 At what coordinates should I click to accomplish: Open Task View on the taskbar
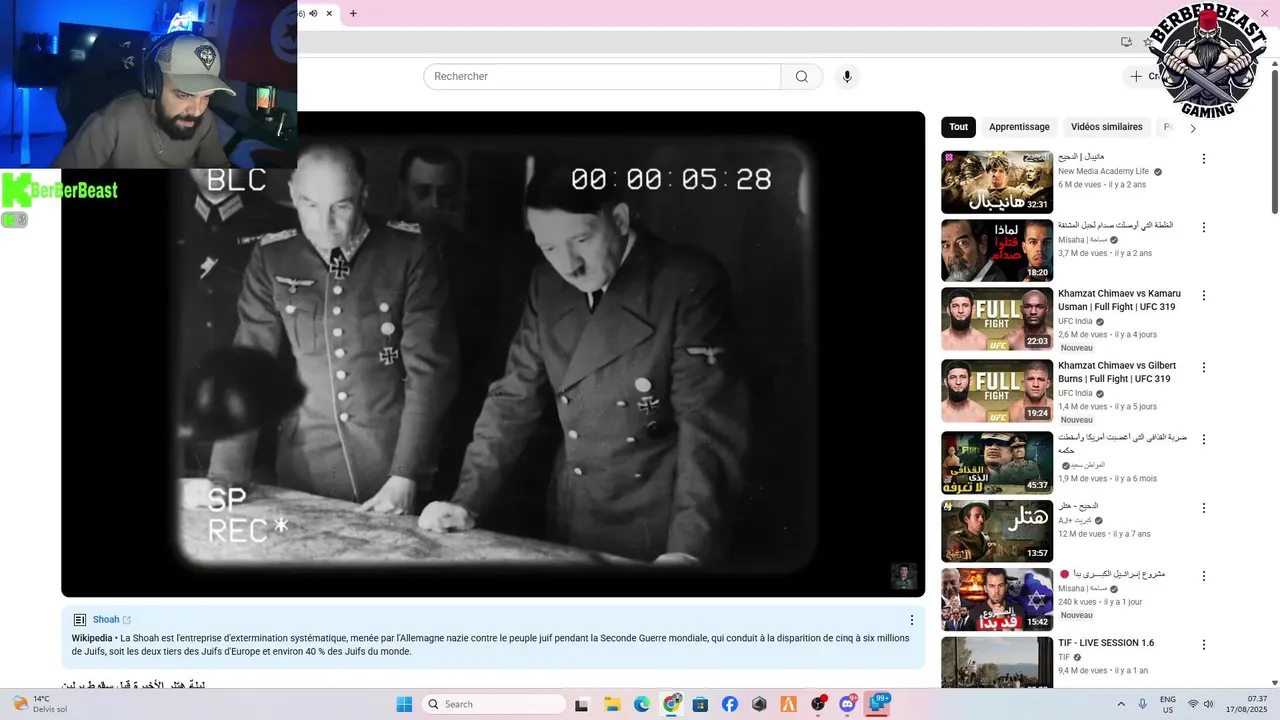click(x=581, y=704)
